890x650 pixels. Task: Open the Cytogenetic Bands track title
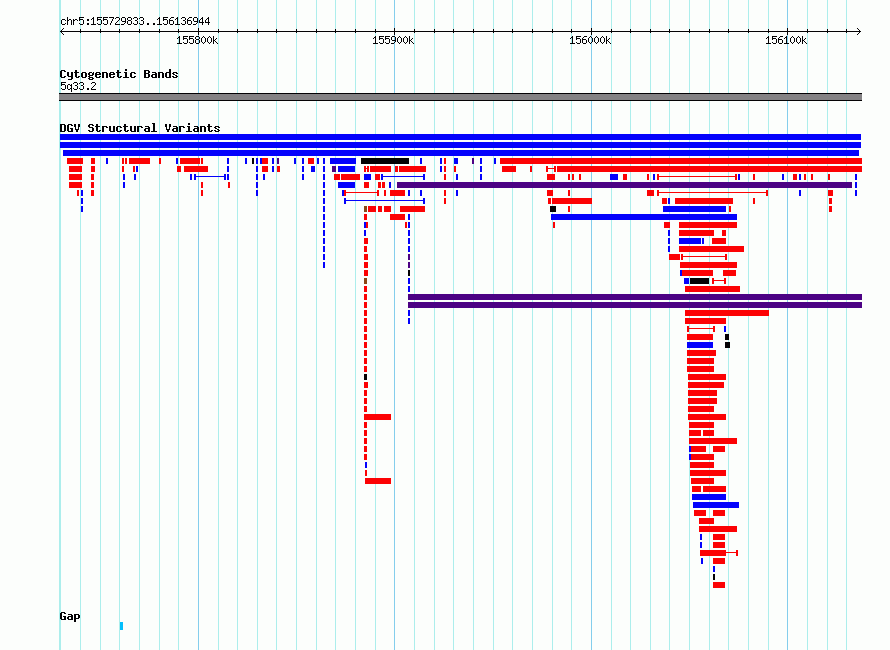click(119, 74)
